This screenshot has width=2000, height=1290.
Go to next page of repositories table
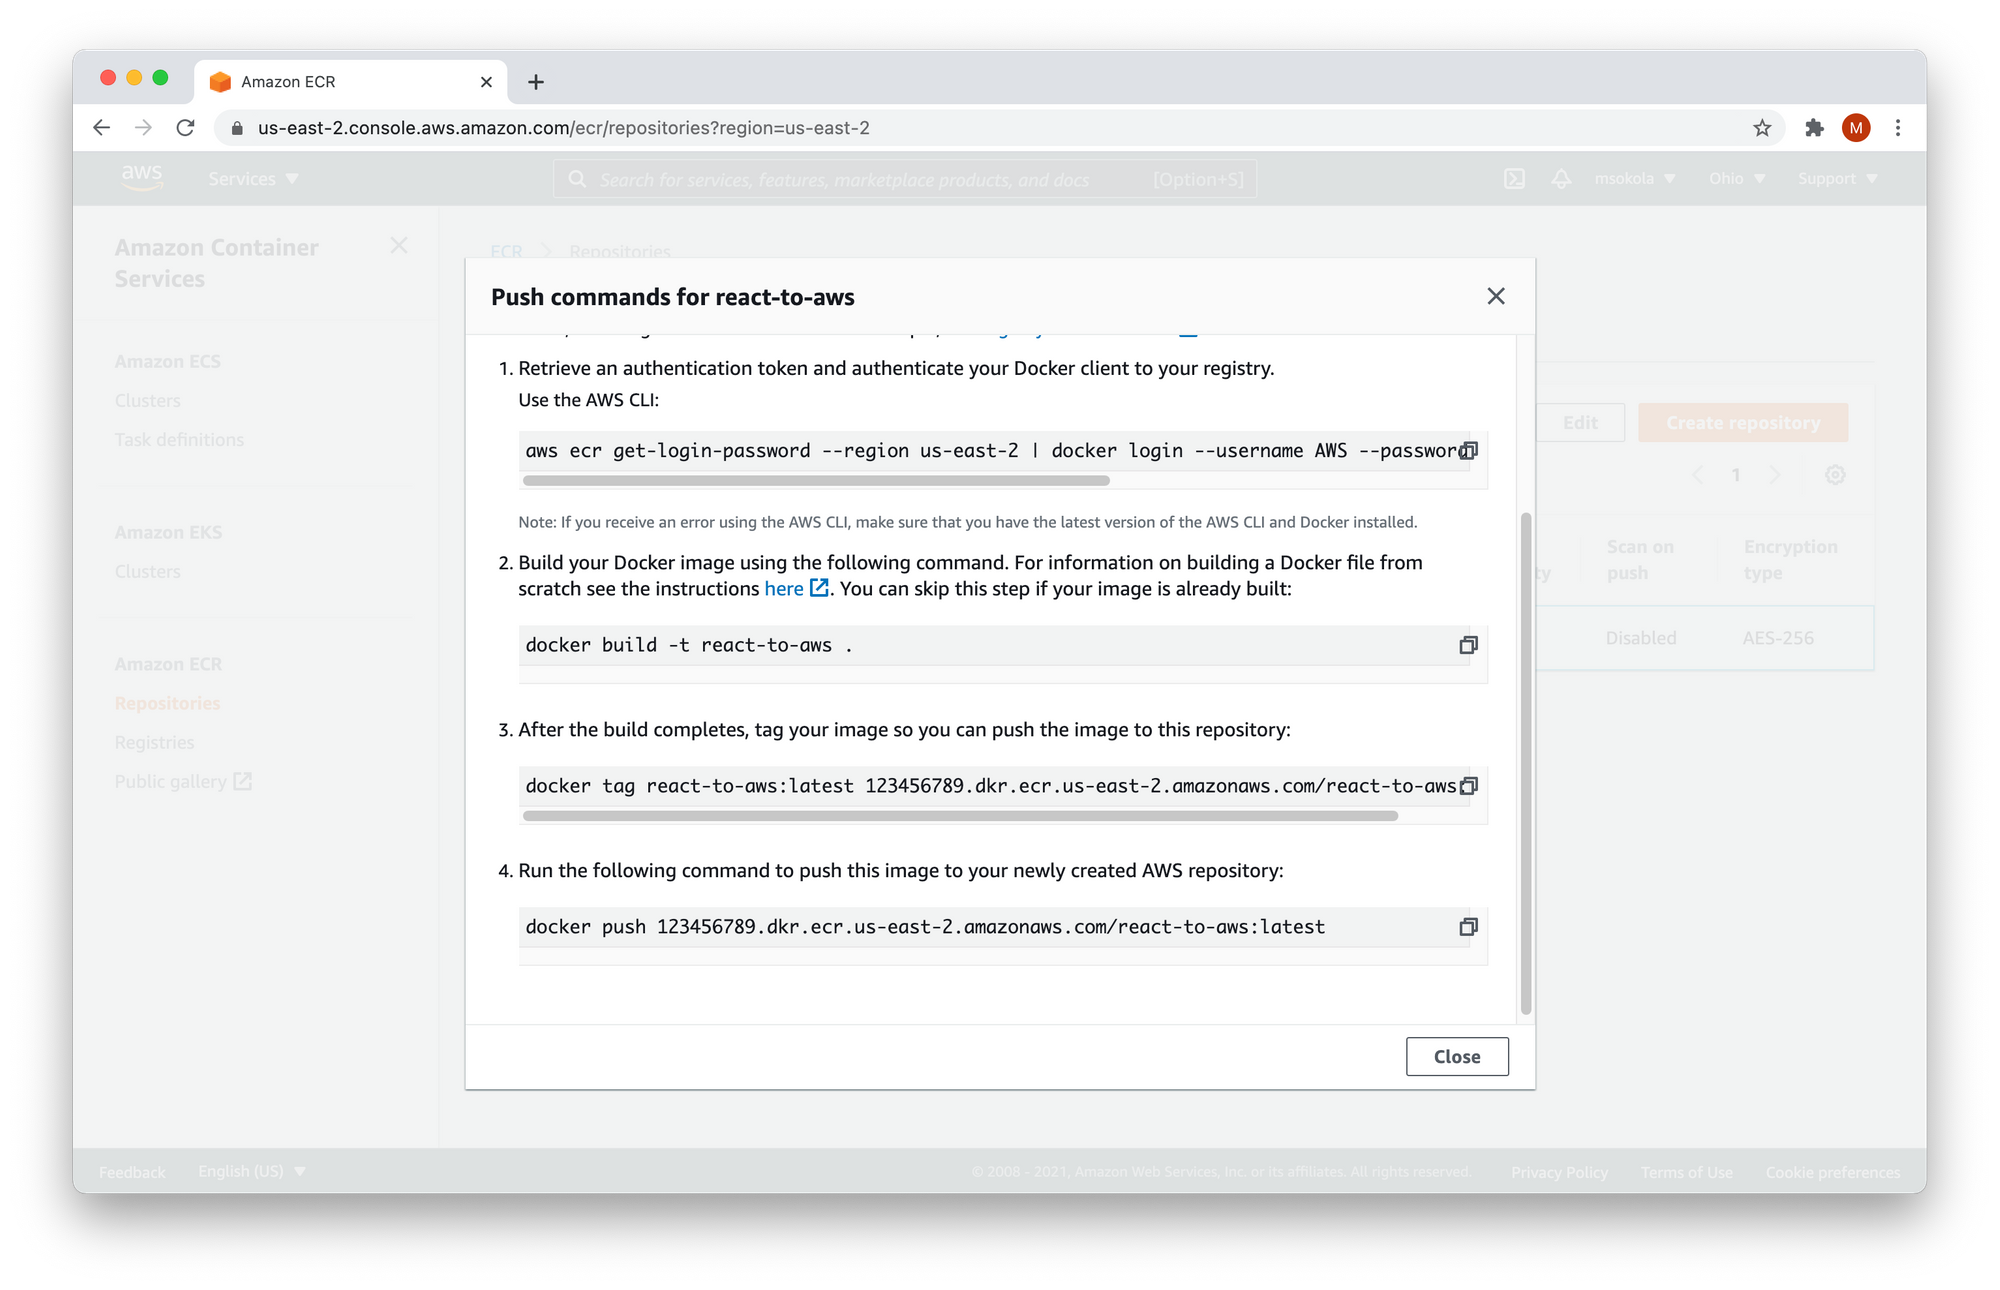tap(1775, 475)
